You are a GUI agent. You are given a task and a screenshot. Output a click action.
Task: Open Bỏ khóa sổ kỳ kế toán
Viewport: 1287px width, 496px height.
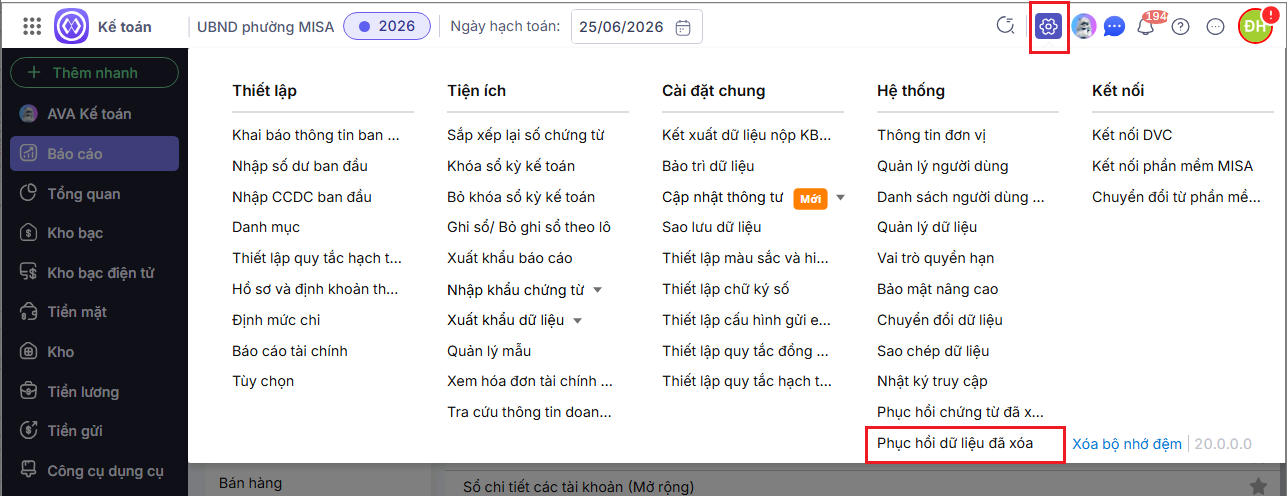tap(521, 197)
